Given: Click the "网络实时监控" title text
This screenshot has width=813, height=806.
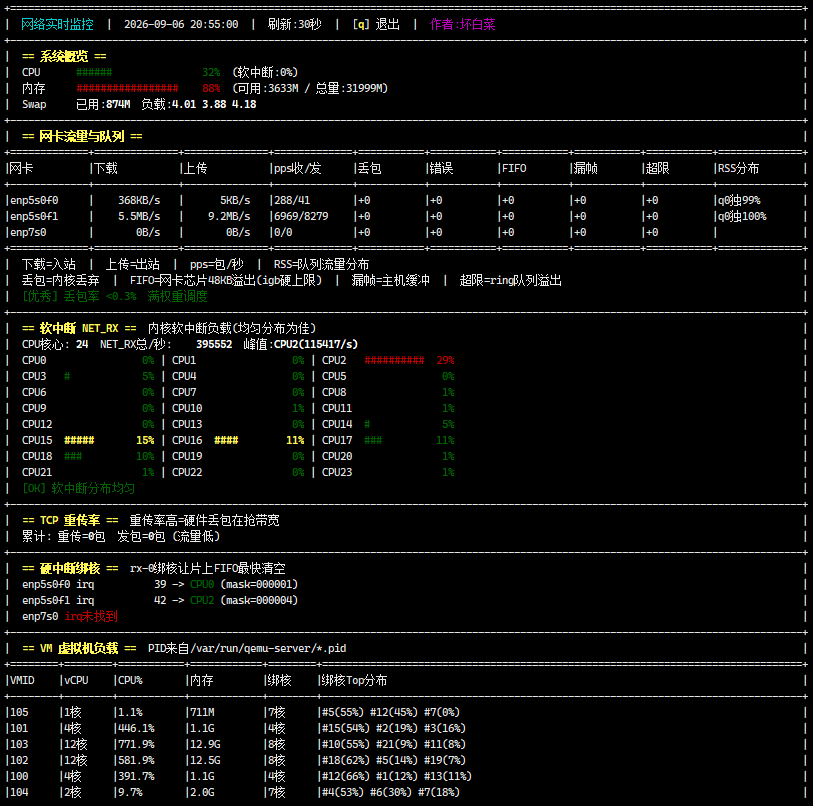Looking at the screenshot, I should (x=58, y=24).
